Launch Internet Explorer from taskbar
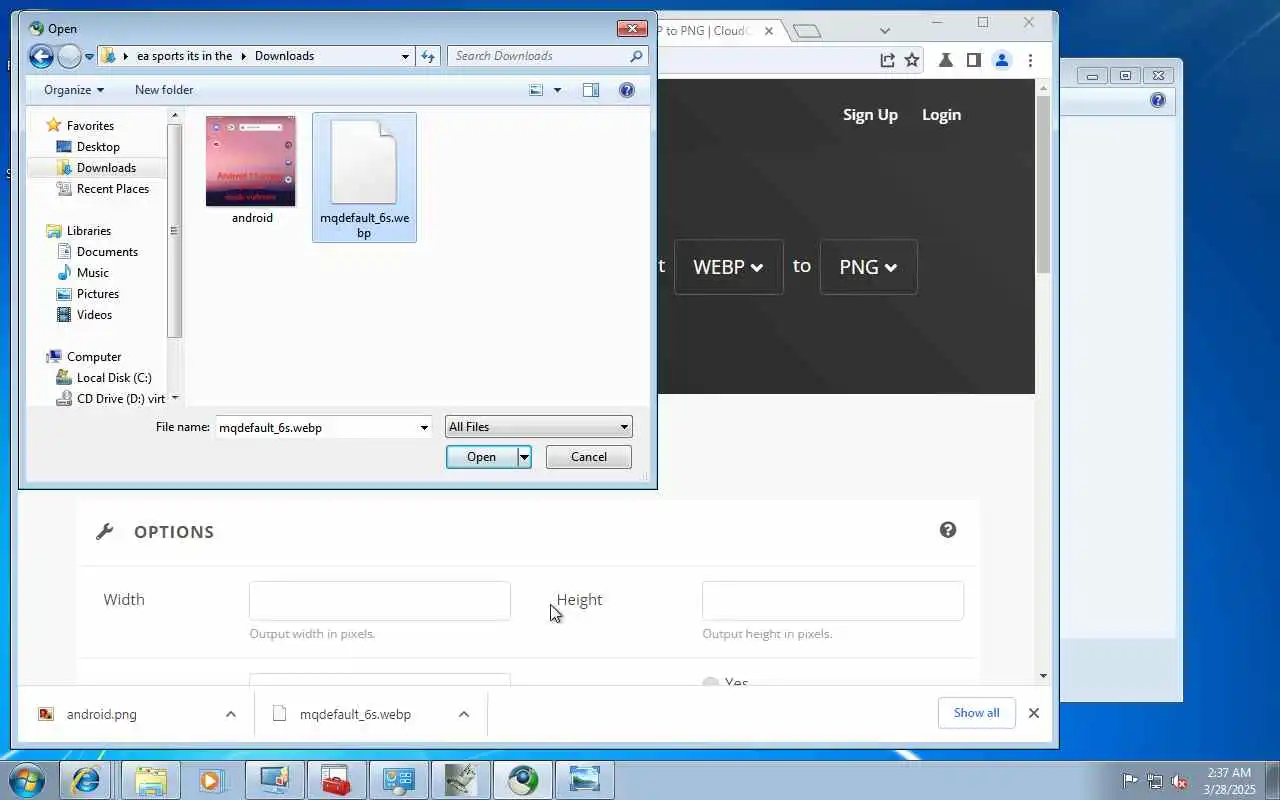 point(86,780)
